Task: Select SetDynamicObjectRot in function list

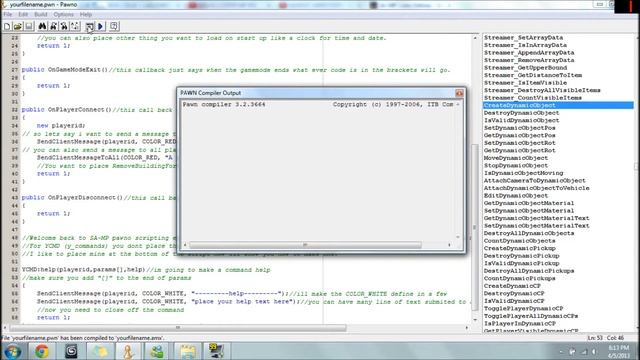Action: point(519,143)
